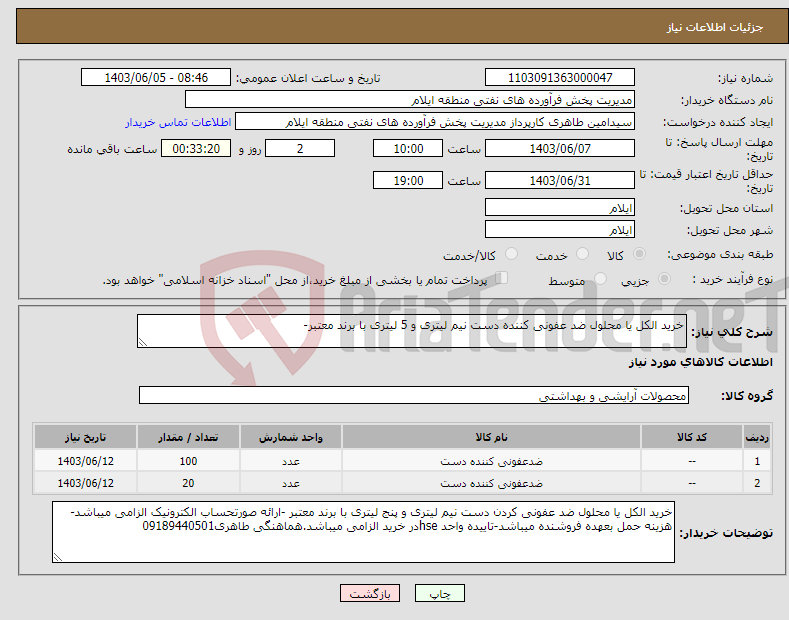Toggle the اسناد خزانه اسلامی payment checkbox
The image size is (789, 620).
[502, 277]
